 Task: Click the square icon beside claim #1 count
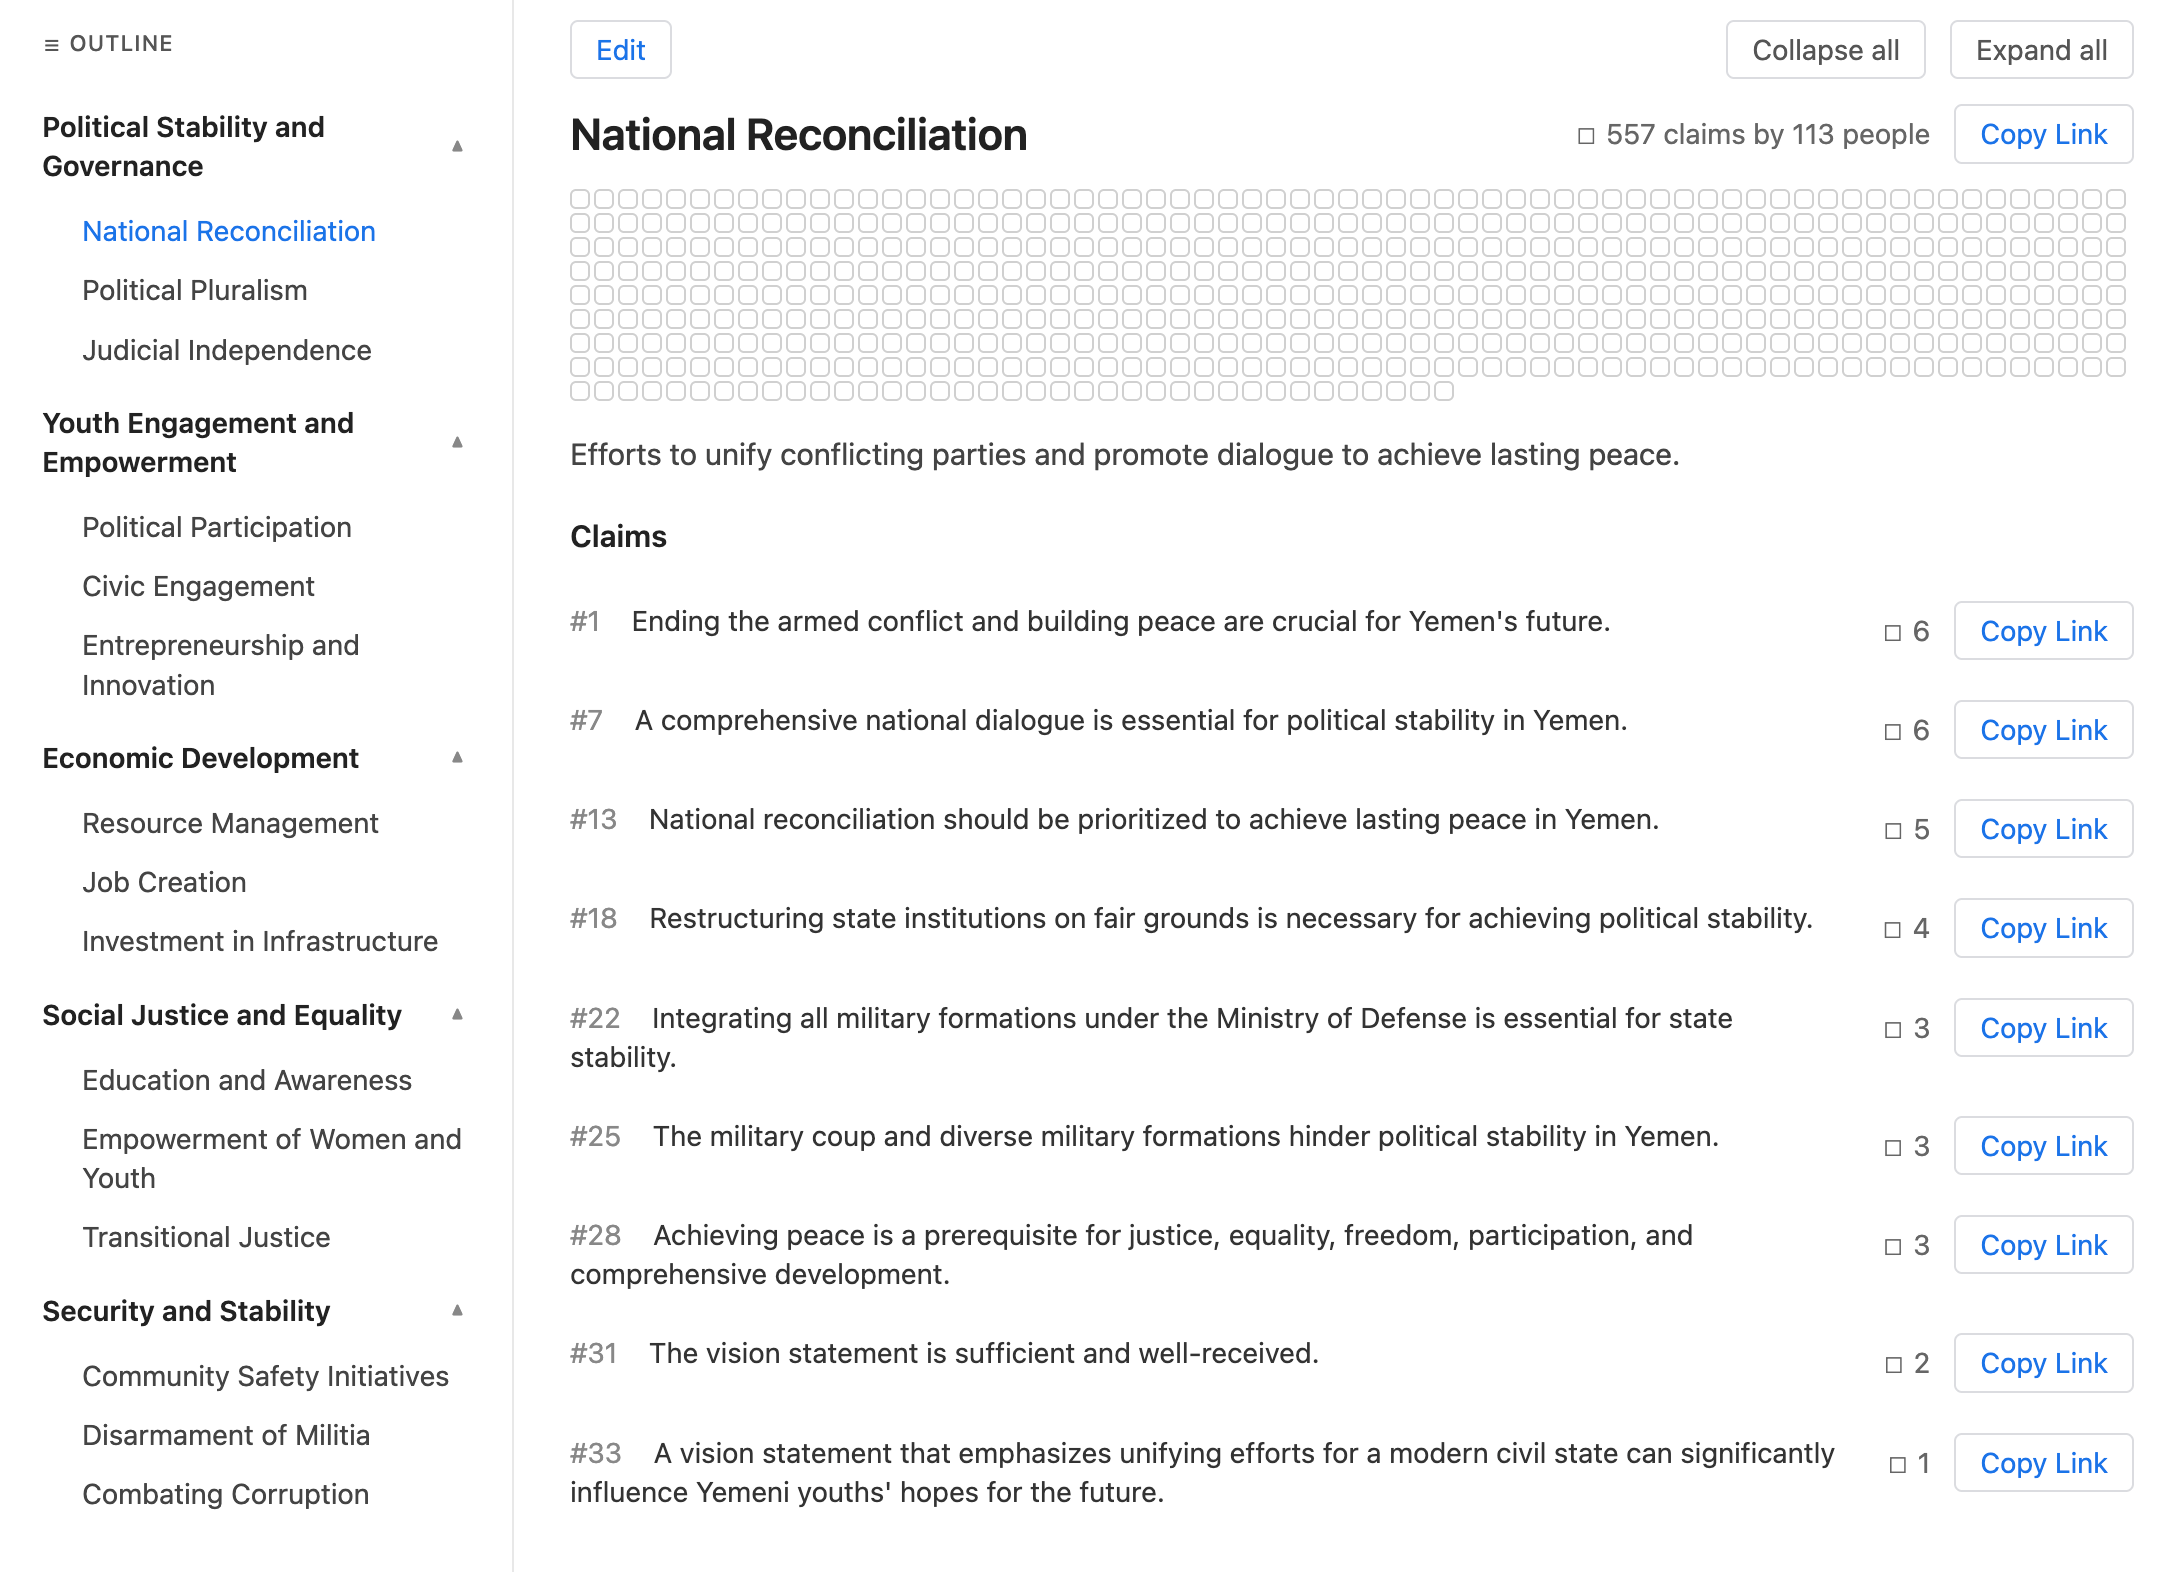pos(1892,632)
